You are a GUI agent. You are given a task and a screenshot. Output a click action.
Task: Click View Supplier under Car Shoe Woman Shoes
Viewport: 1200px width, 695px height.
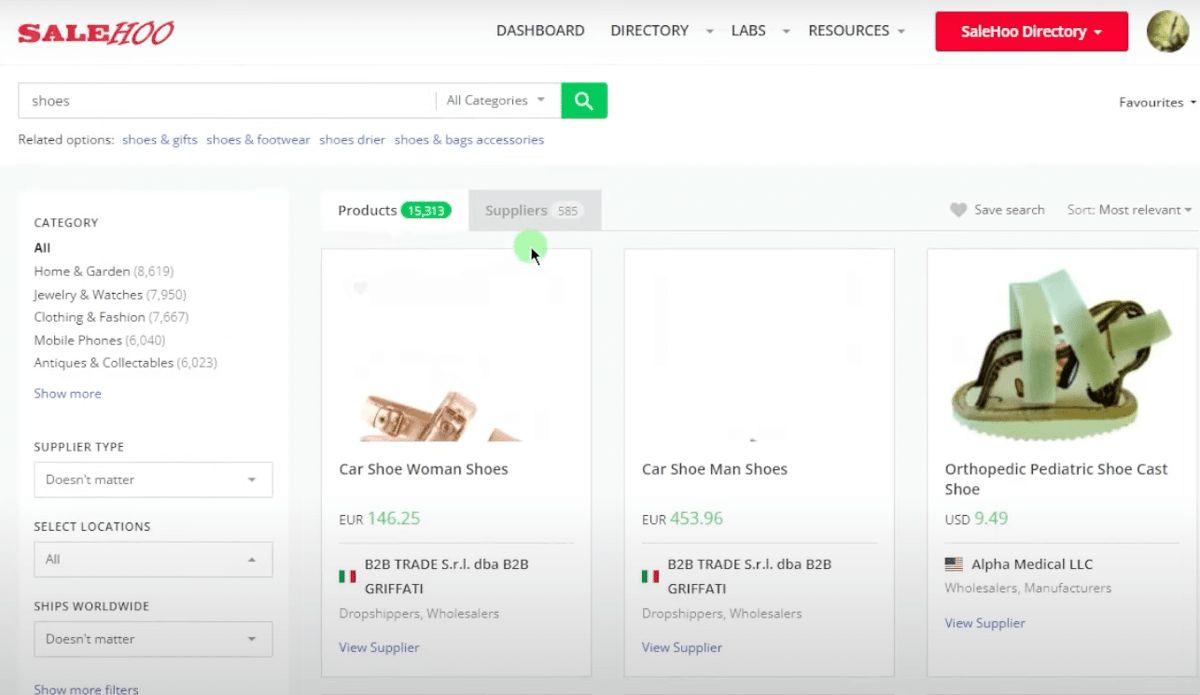pyautogui.click(x=379, y=647)
